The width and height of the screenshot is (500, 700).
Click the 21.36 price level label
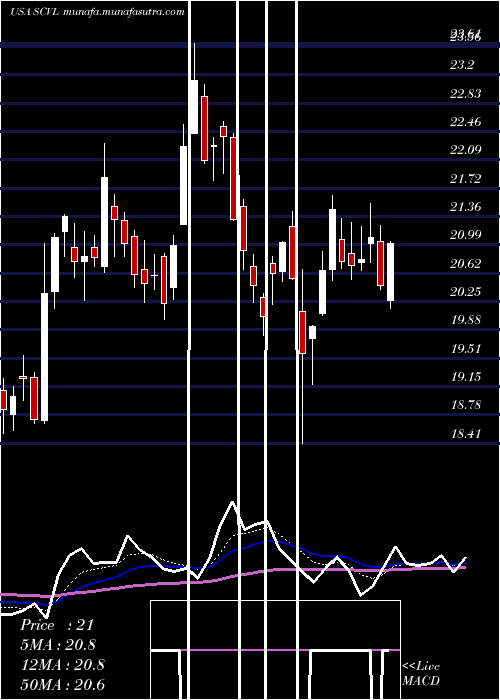click(466, 207)
